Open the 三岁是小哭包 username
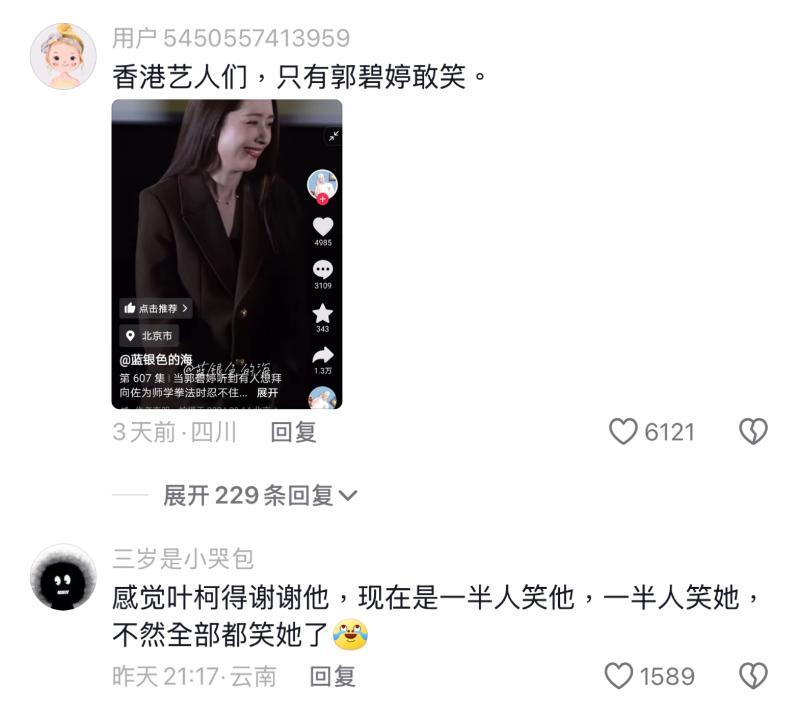Viewport: 800px width, 704px height. click(x=183, y=559)
